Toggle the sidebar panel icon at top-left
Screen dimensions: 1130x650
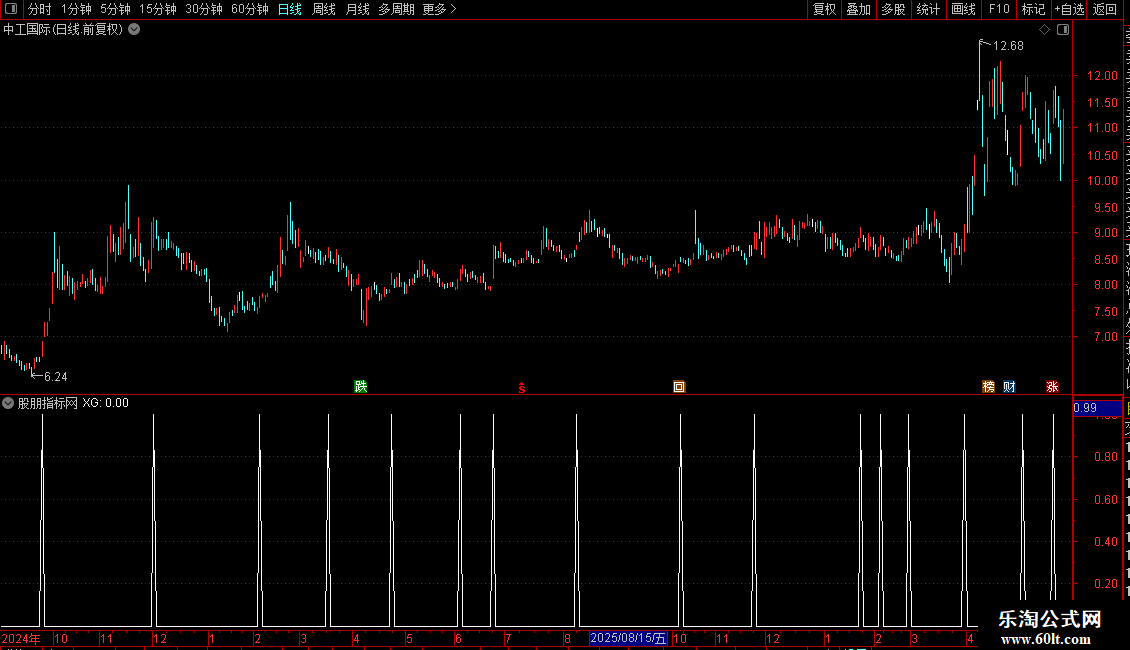[11, 9]
